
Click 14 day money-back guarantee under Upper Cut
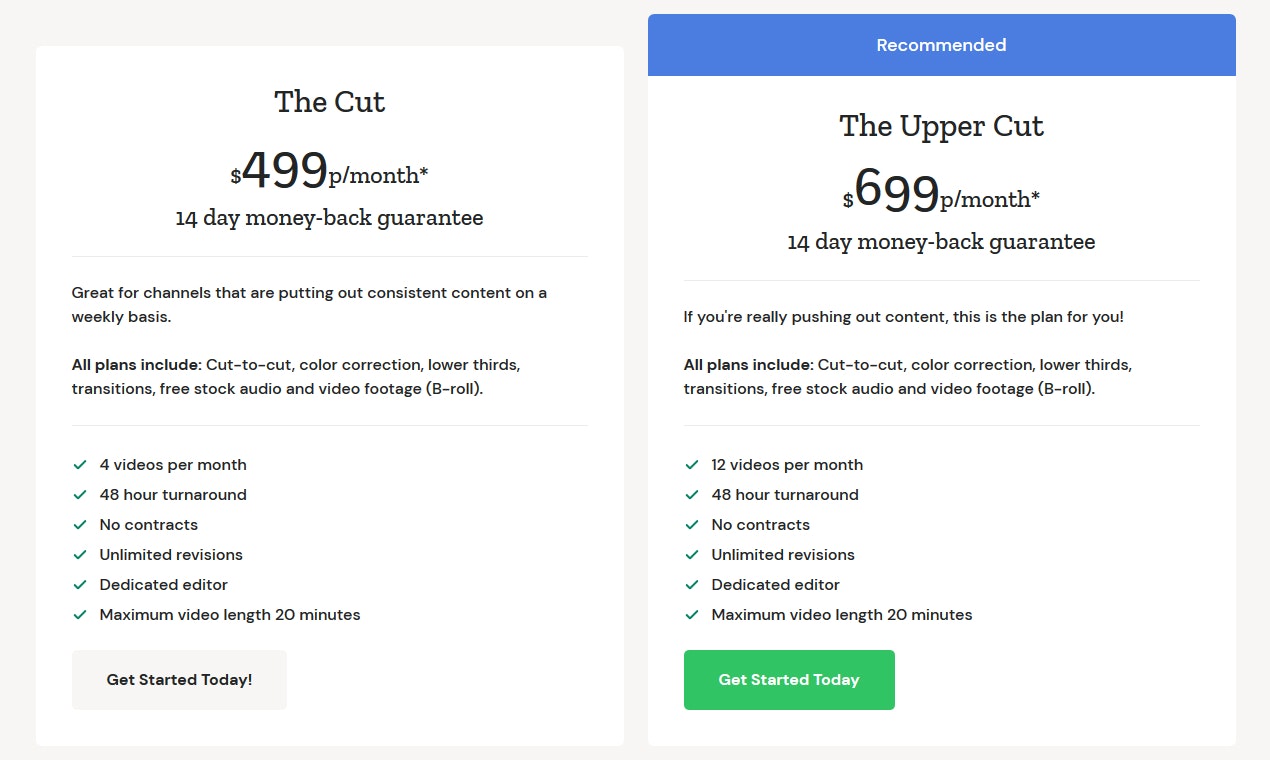coord(942,242)
